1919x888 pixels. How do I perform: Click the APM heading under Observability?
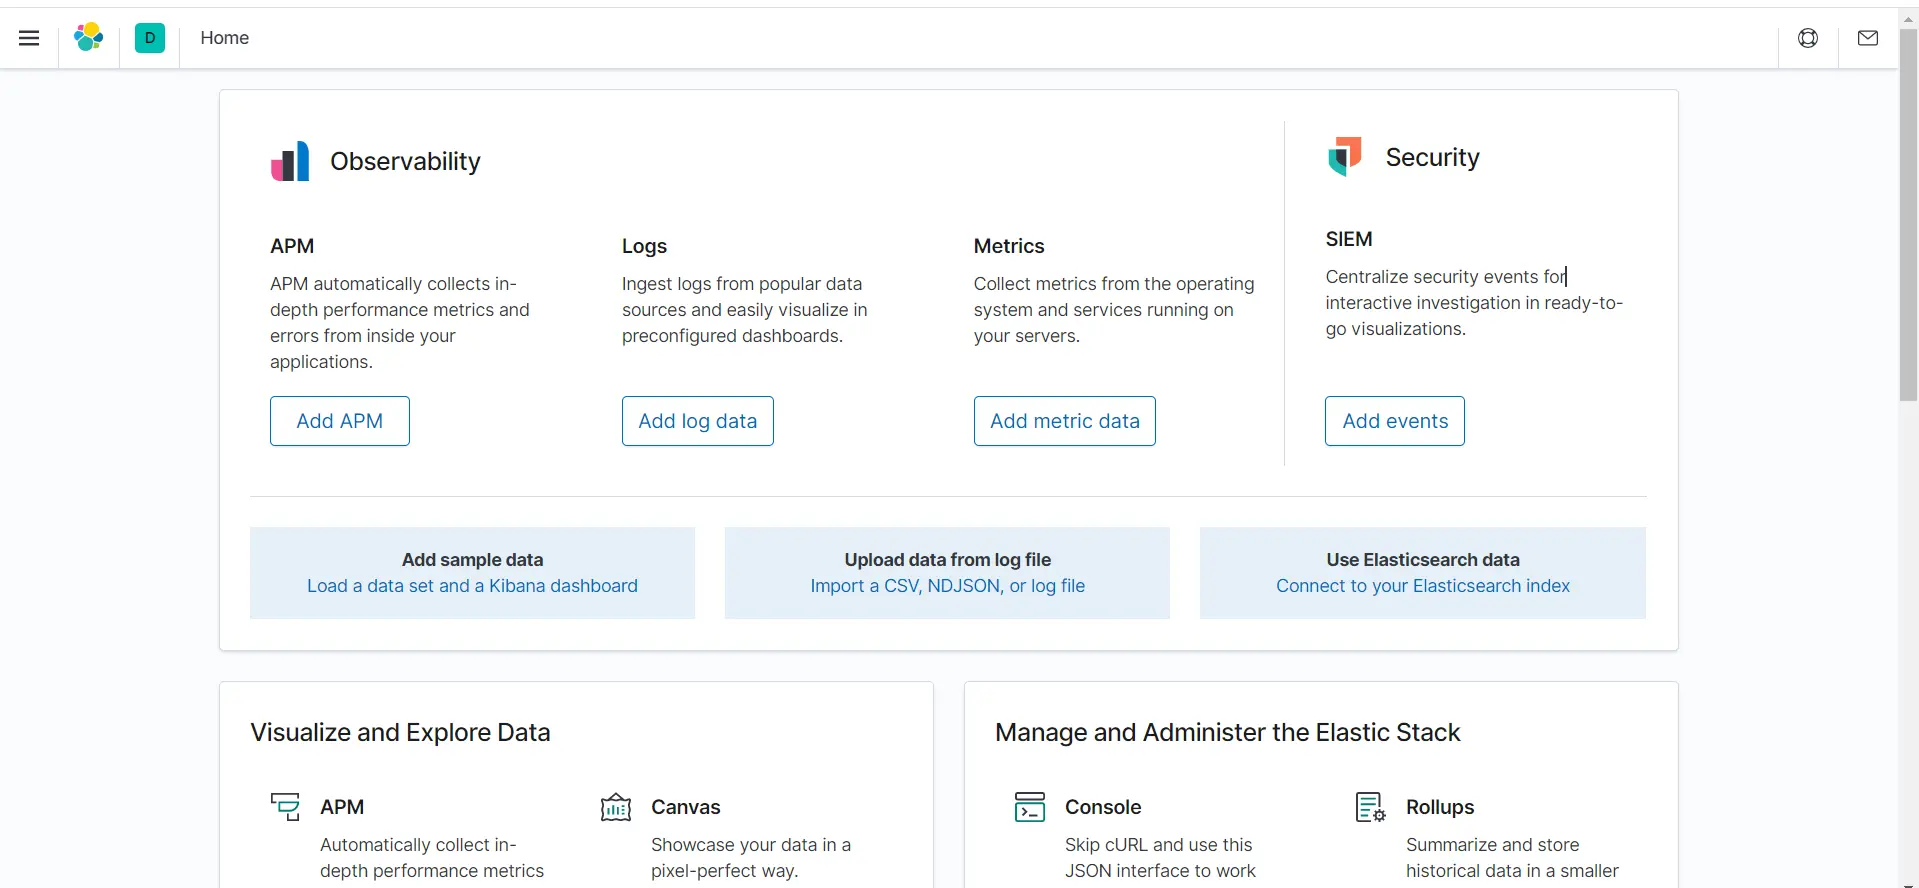(292, 246)
